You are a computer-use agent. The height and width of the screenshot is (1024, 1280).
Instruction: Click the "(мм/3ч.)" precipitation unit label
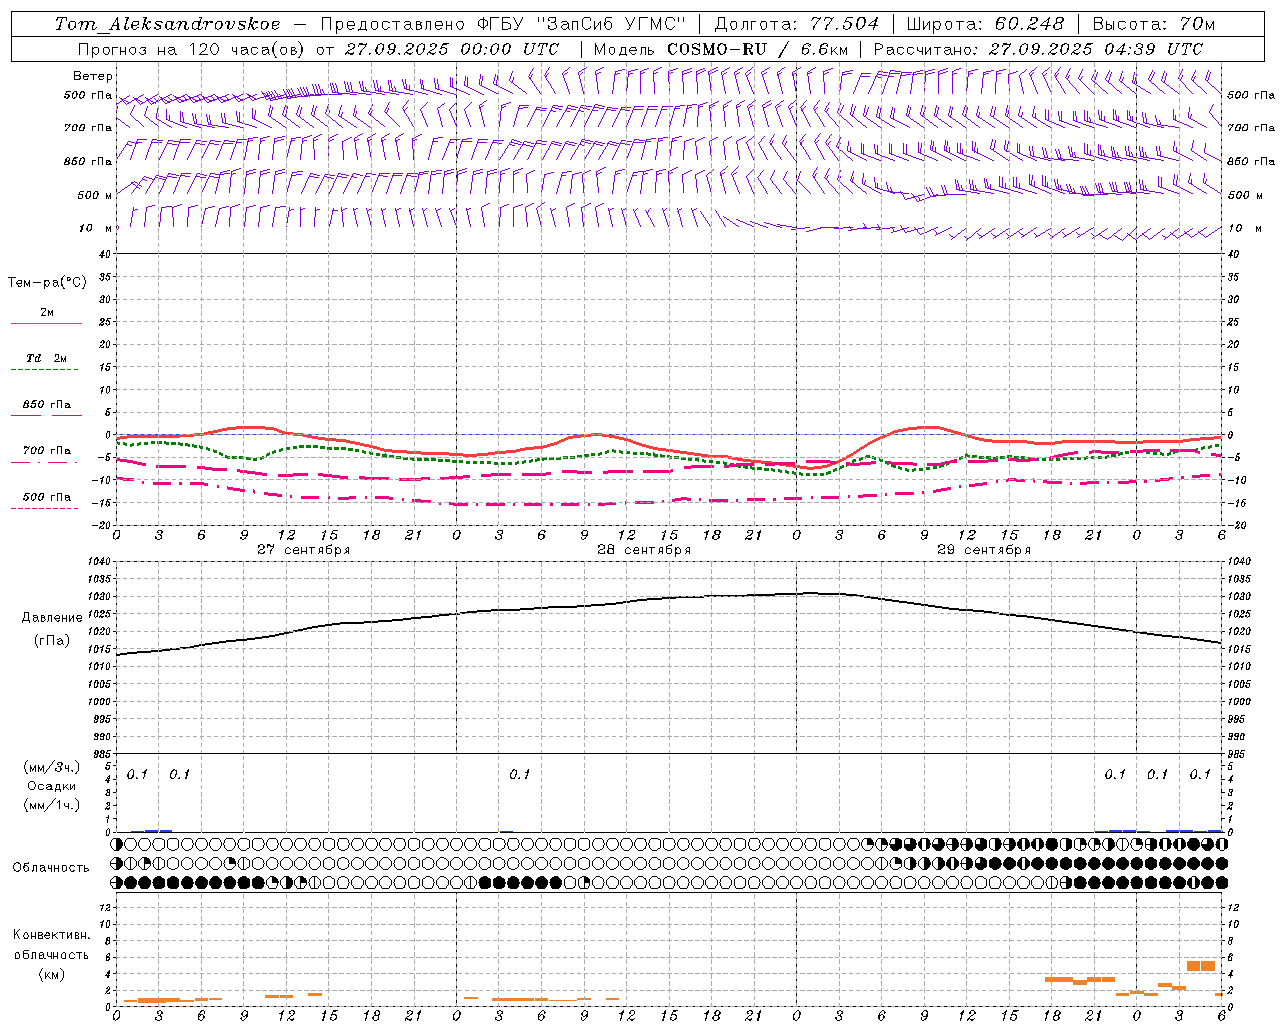(x=51, y=768)
